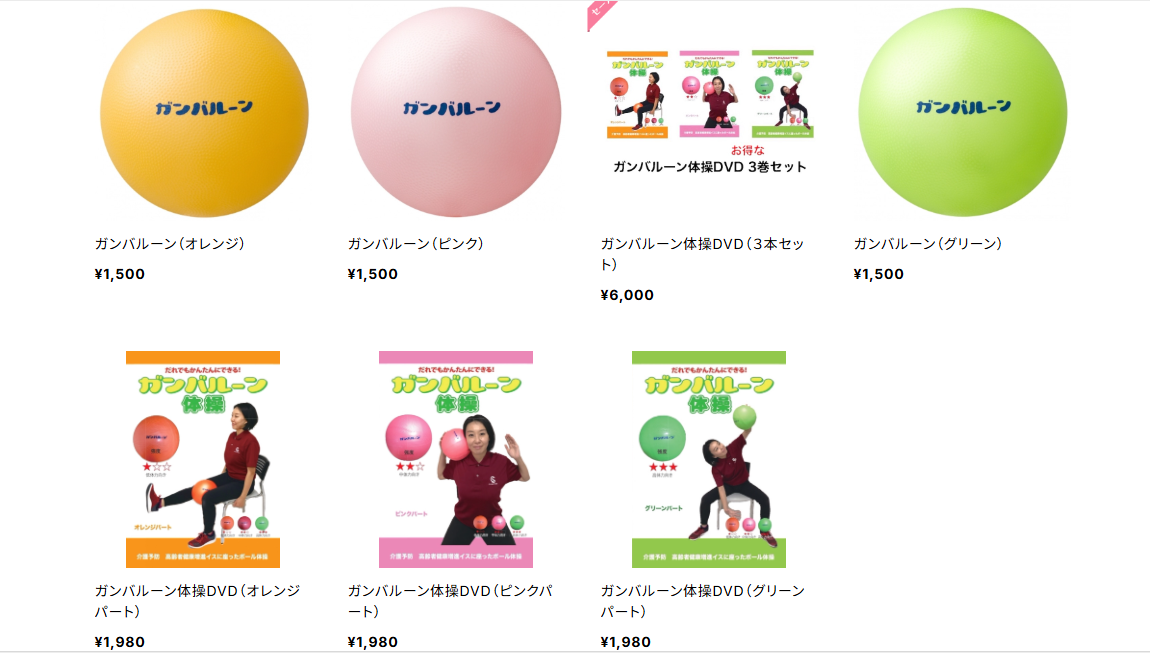Open the green Gambarun ball product image
Viewport: 1150px width, 653px height.
coord(962,112)
